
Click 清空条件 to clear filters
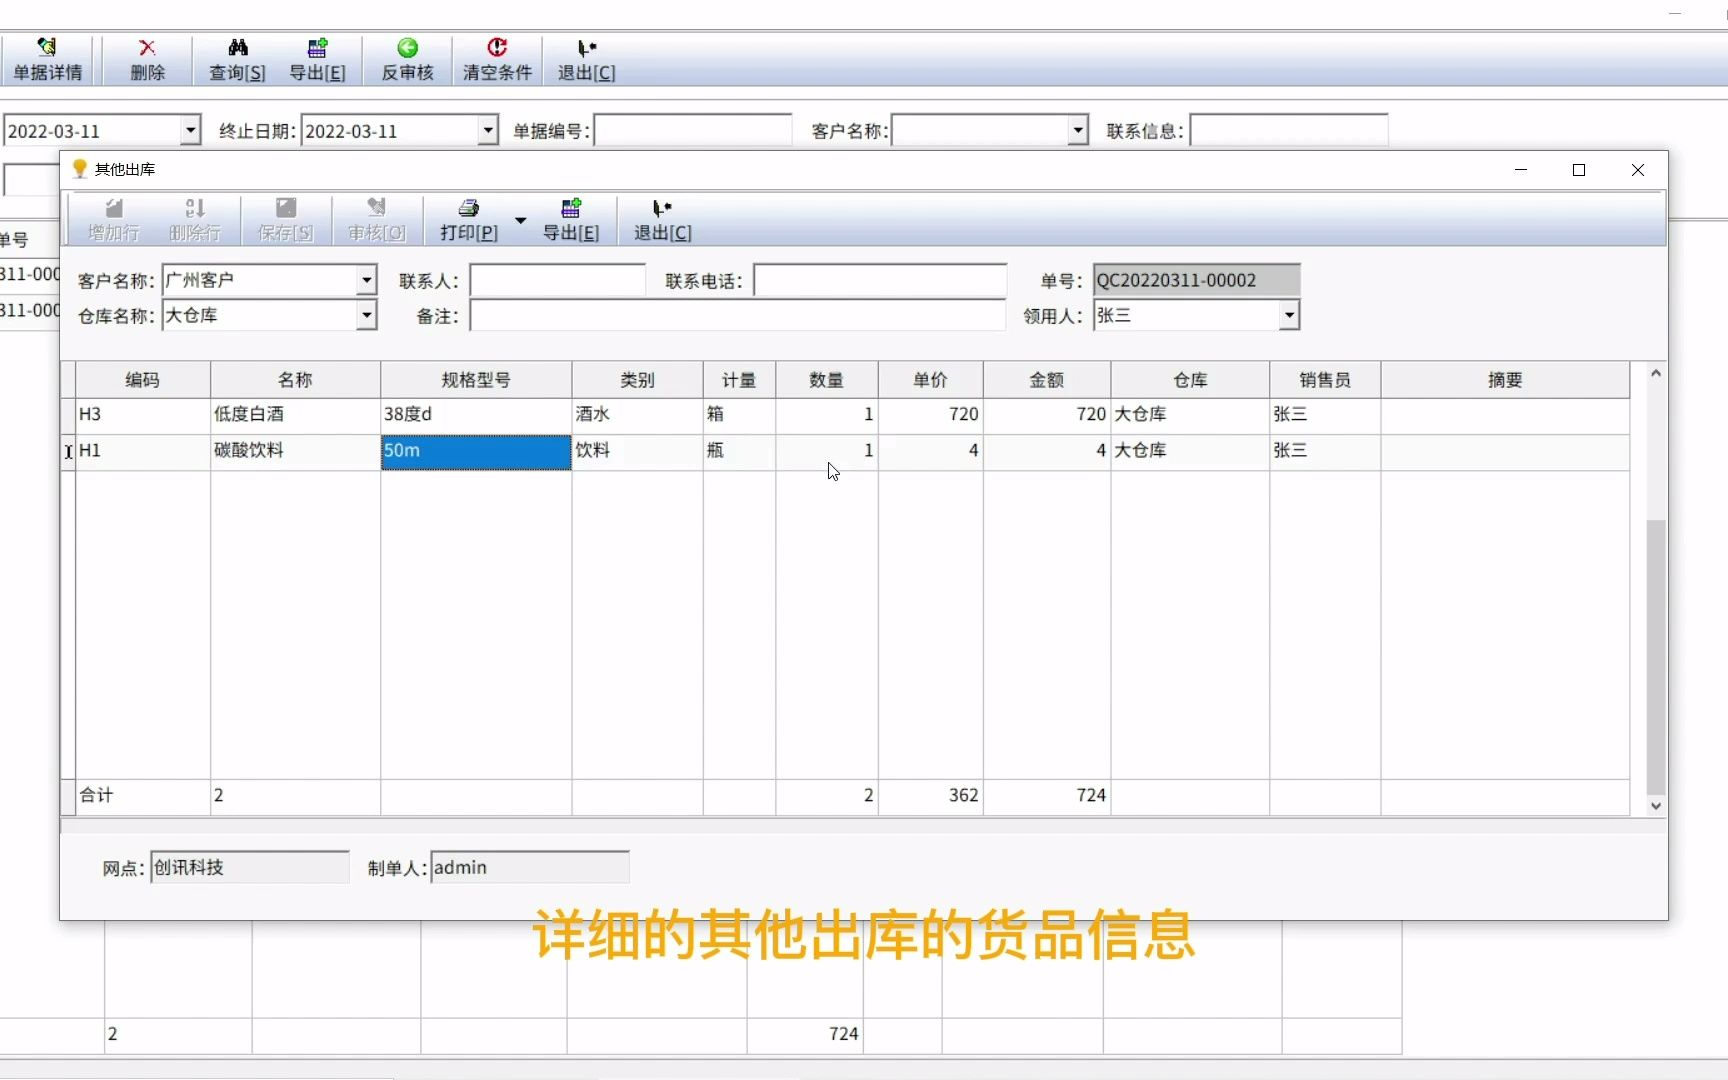tap(497, 60)
